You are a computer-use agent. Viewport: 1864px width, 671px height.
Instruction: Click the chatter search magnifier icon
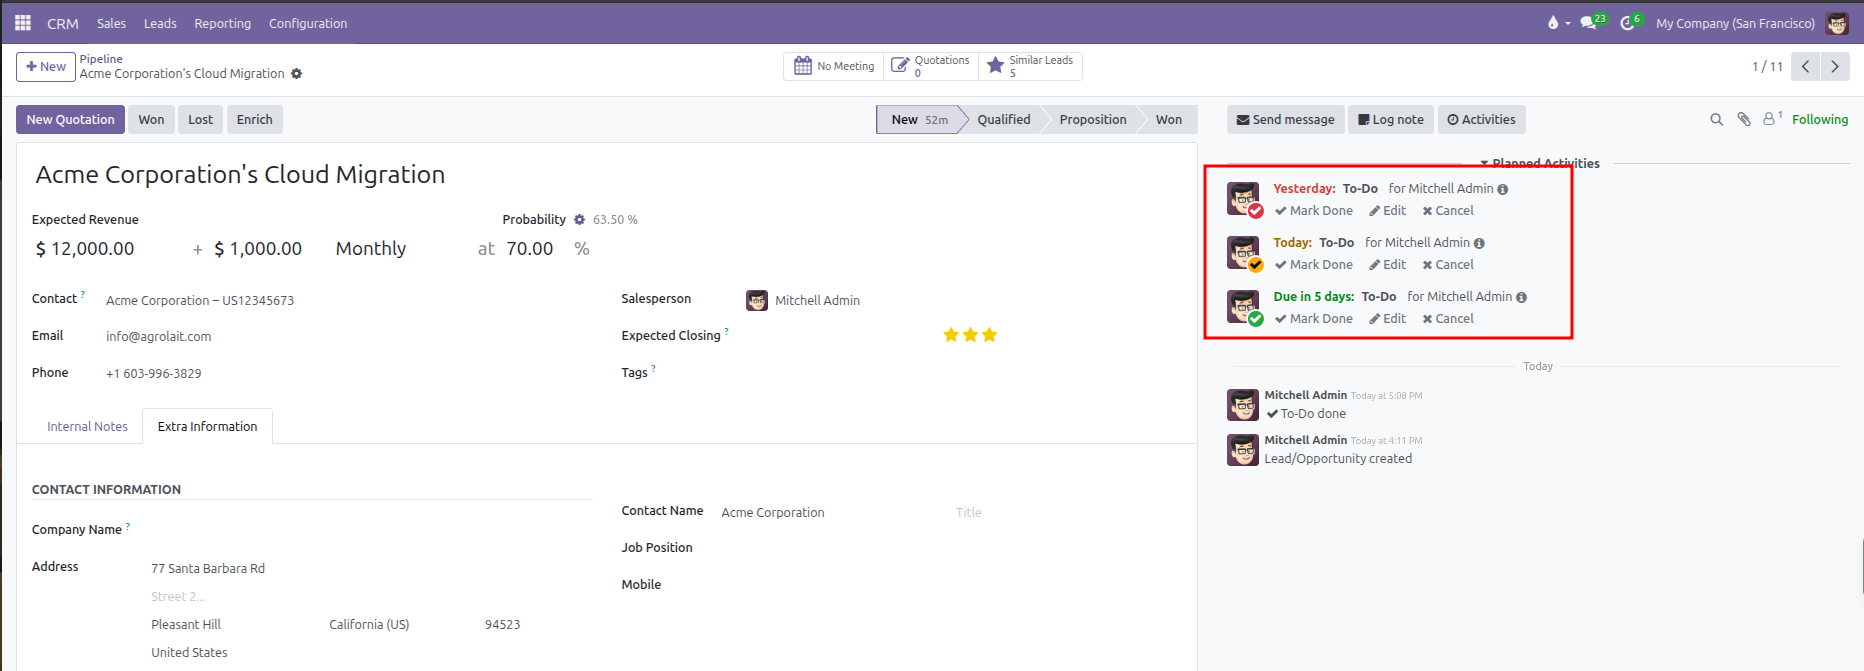tap(1717, 119)
